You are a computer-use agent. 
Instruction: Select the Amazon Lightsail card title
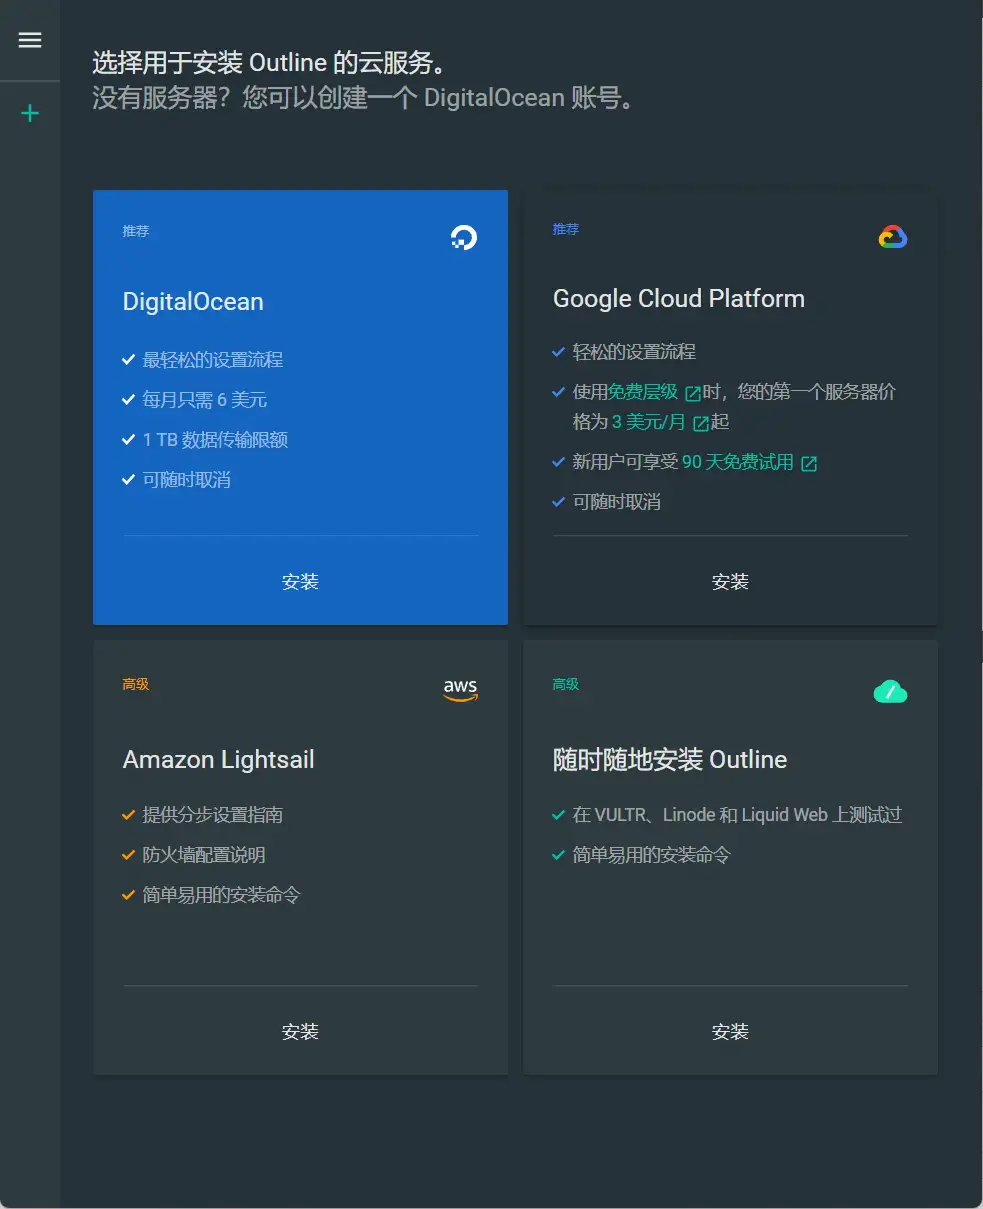coord(218,760)
